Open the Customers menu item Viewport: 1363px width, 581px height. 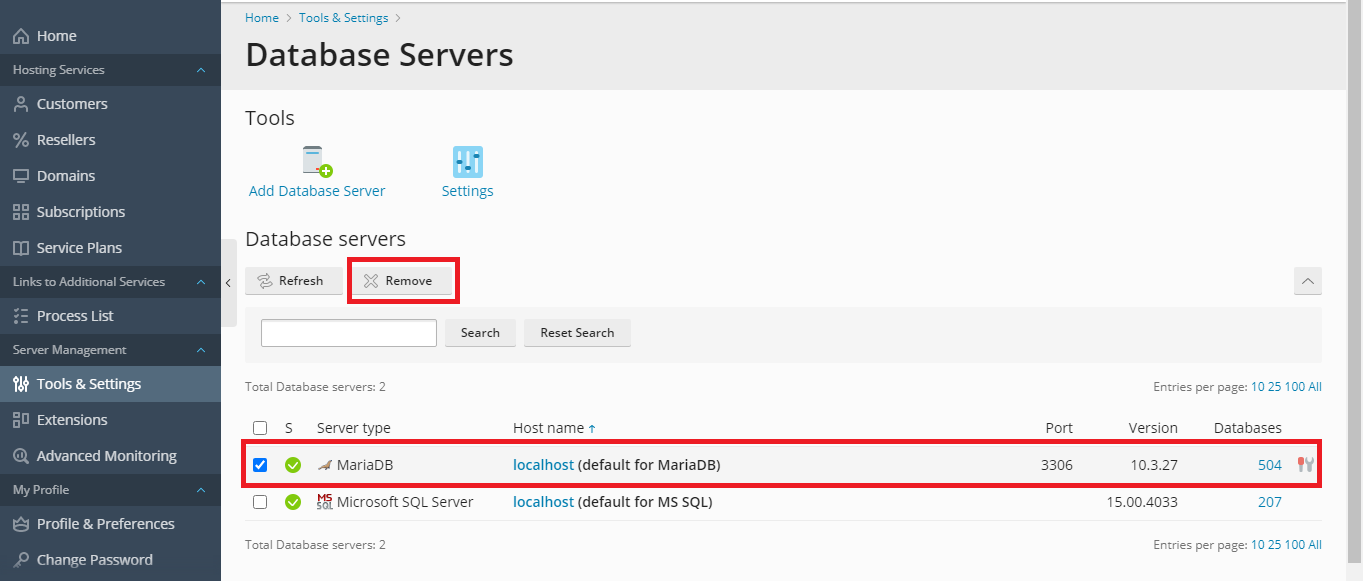[x=110, y=104]
